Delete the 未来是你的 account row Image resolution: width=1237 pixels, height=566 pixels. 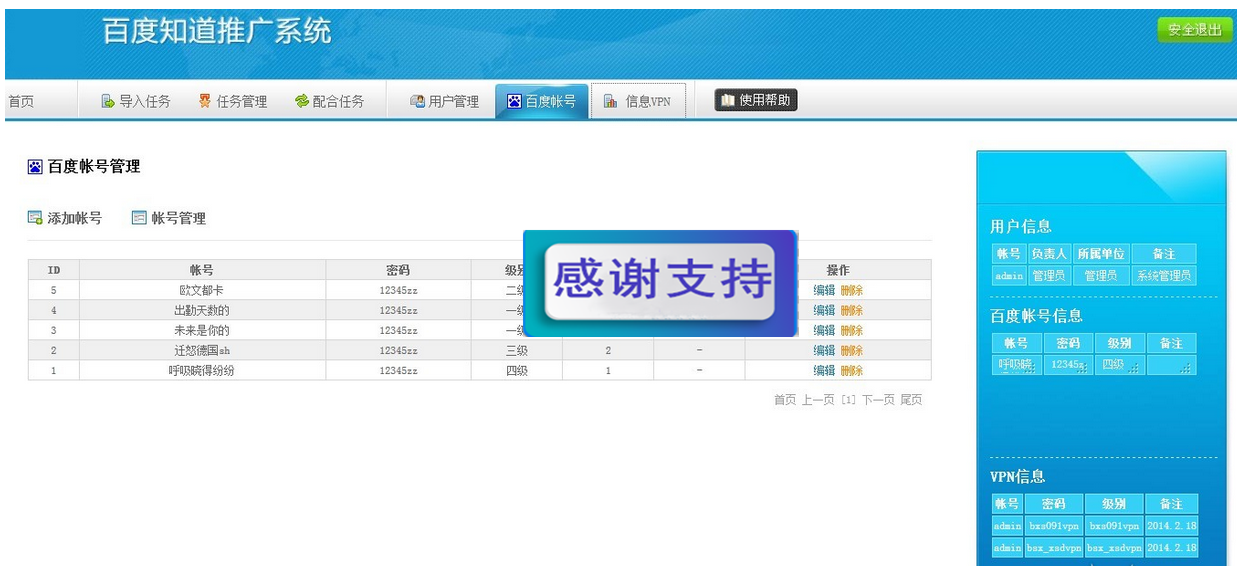pos(851,330)
